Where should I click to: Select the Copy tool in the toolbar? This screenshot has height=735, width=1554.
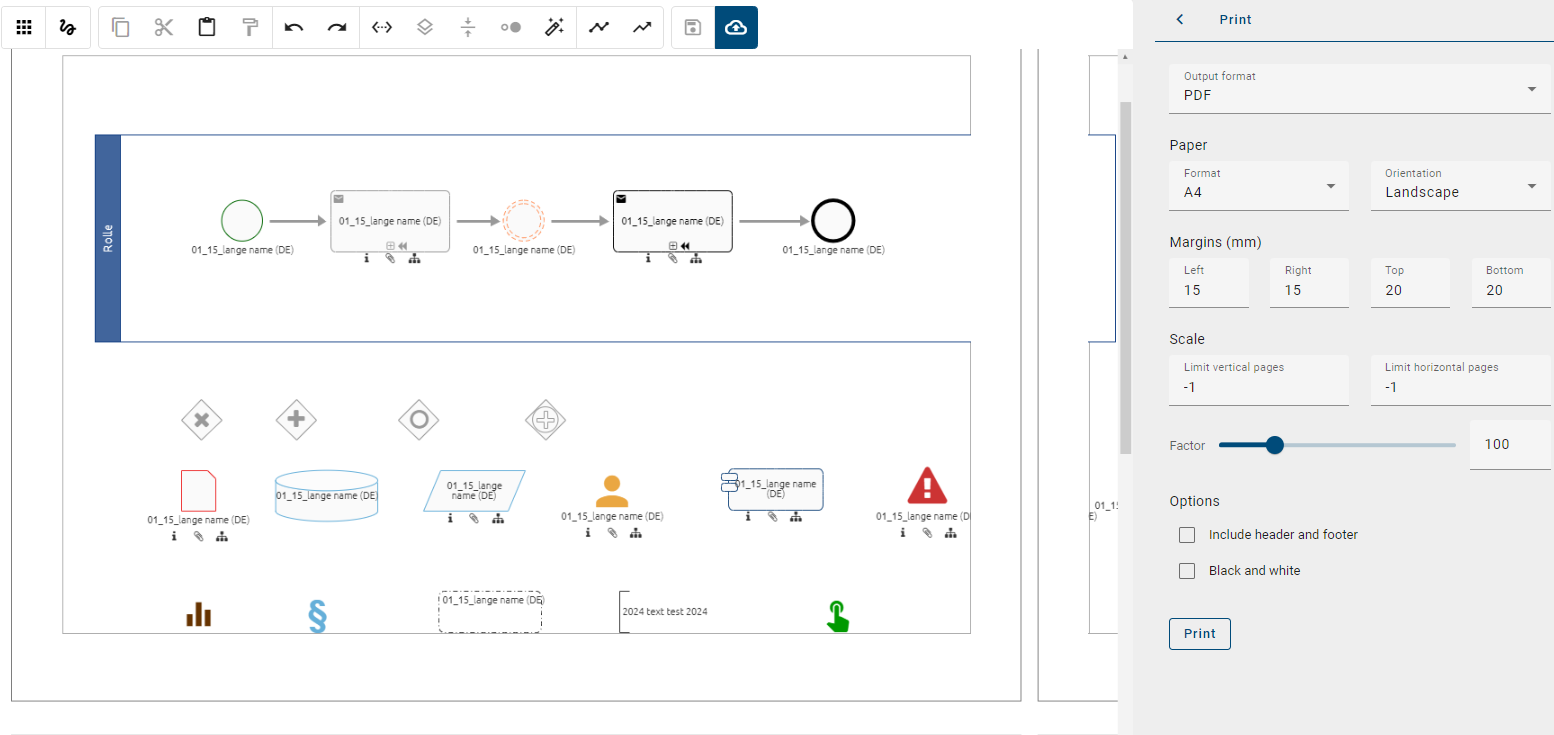tap(120, 27)
